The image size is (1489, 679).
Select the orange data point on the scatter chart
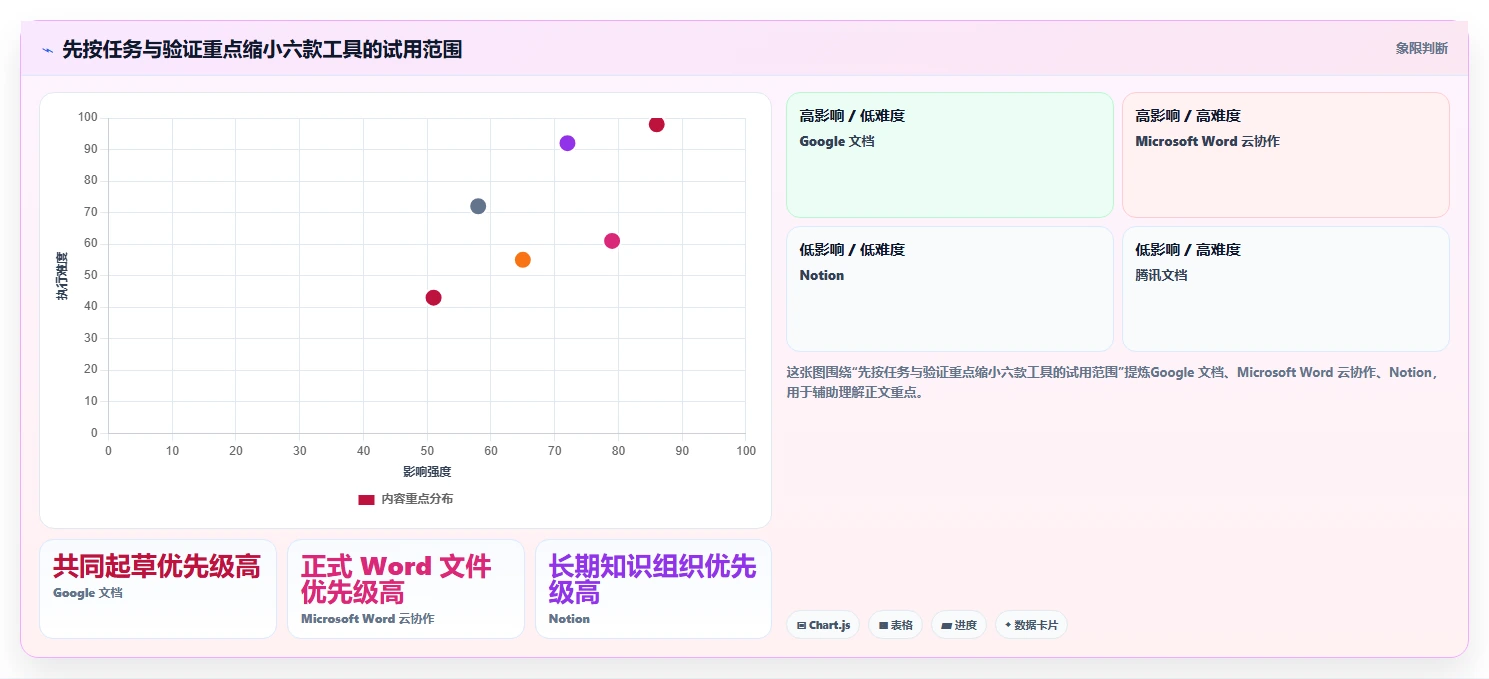click(522, 260)
